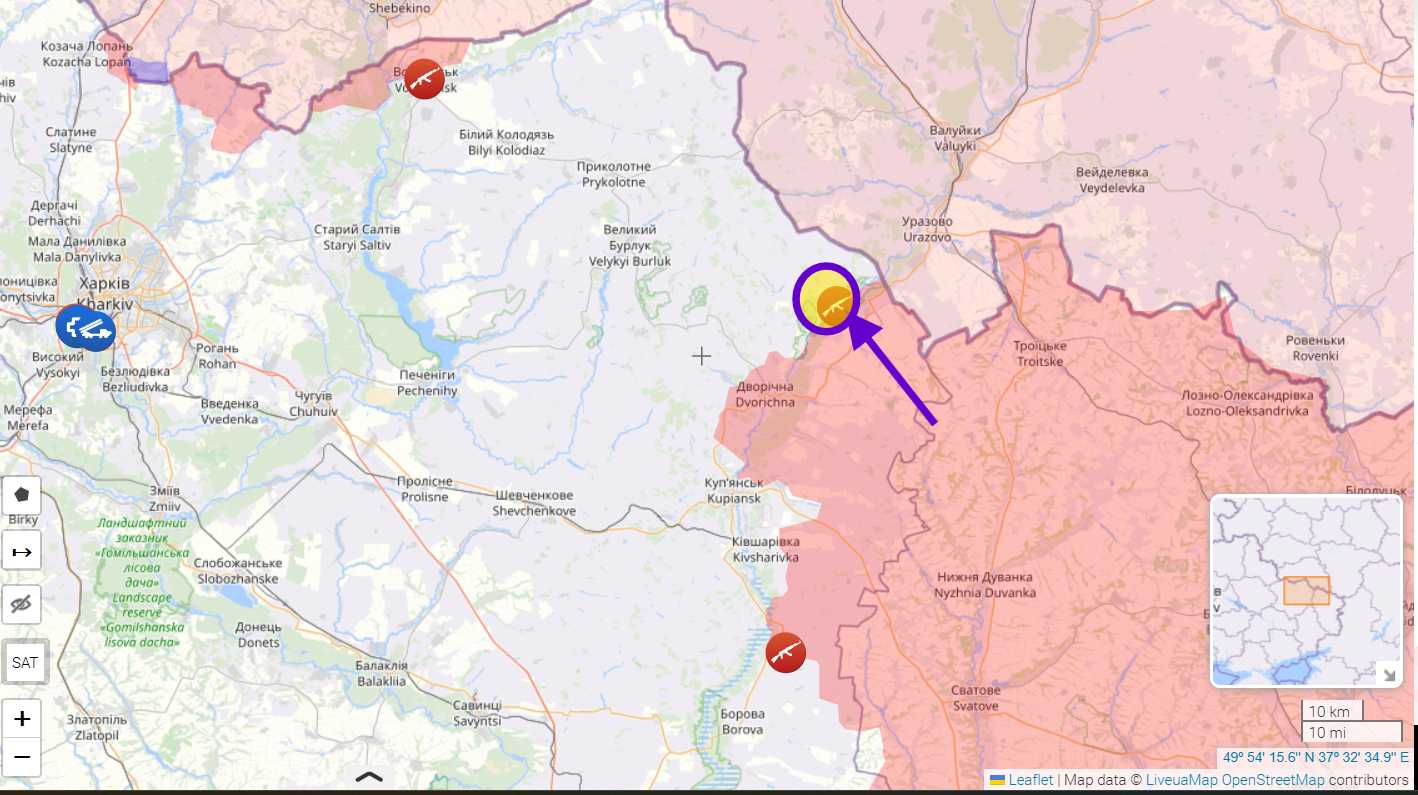
Task: Open the red gun marker near Vovchansk
Action: [424, 79]
